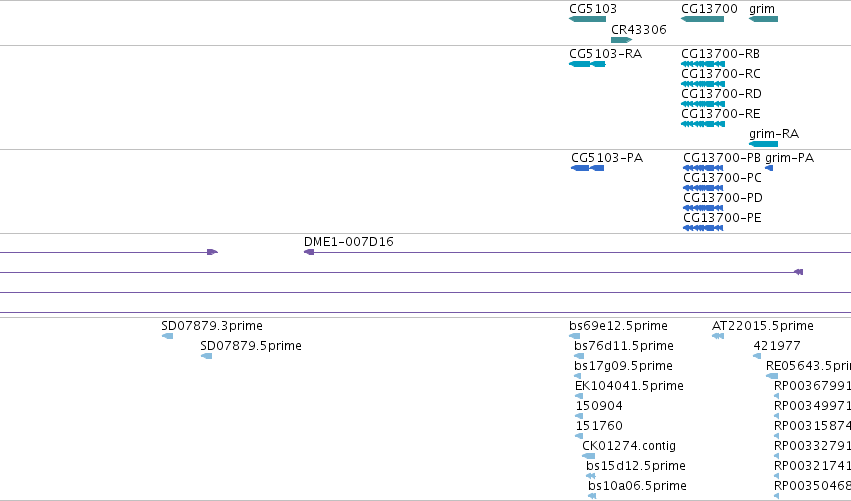Image resolution: width=851 pixels, height=501 pixels.
Task: Click the 150904 feature label
Action: [599, 406]
